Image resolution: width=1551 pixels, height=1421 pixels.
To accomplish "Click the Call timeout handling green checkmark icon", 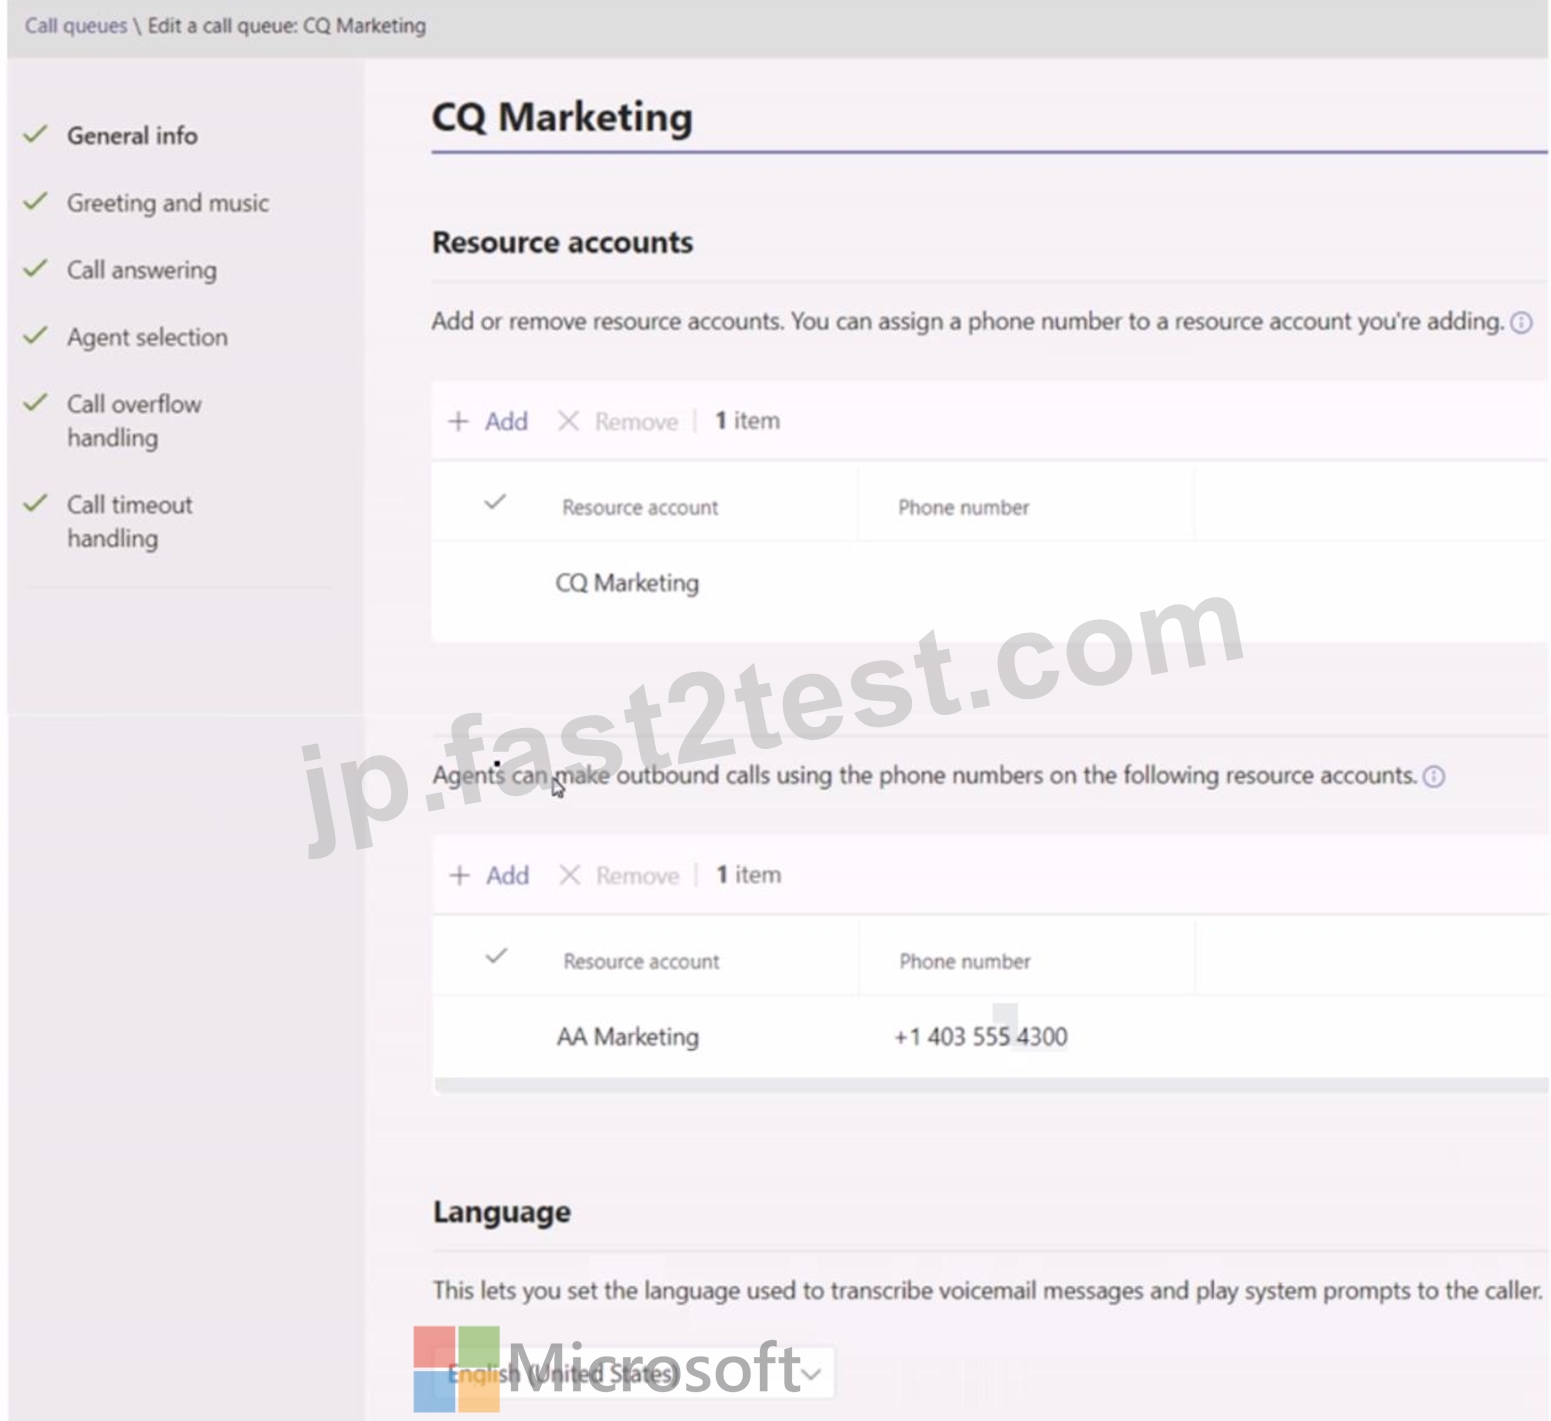I will click(x=36, y=502).
